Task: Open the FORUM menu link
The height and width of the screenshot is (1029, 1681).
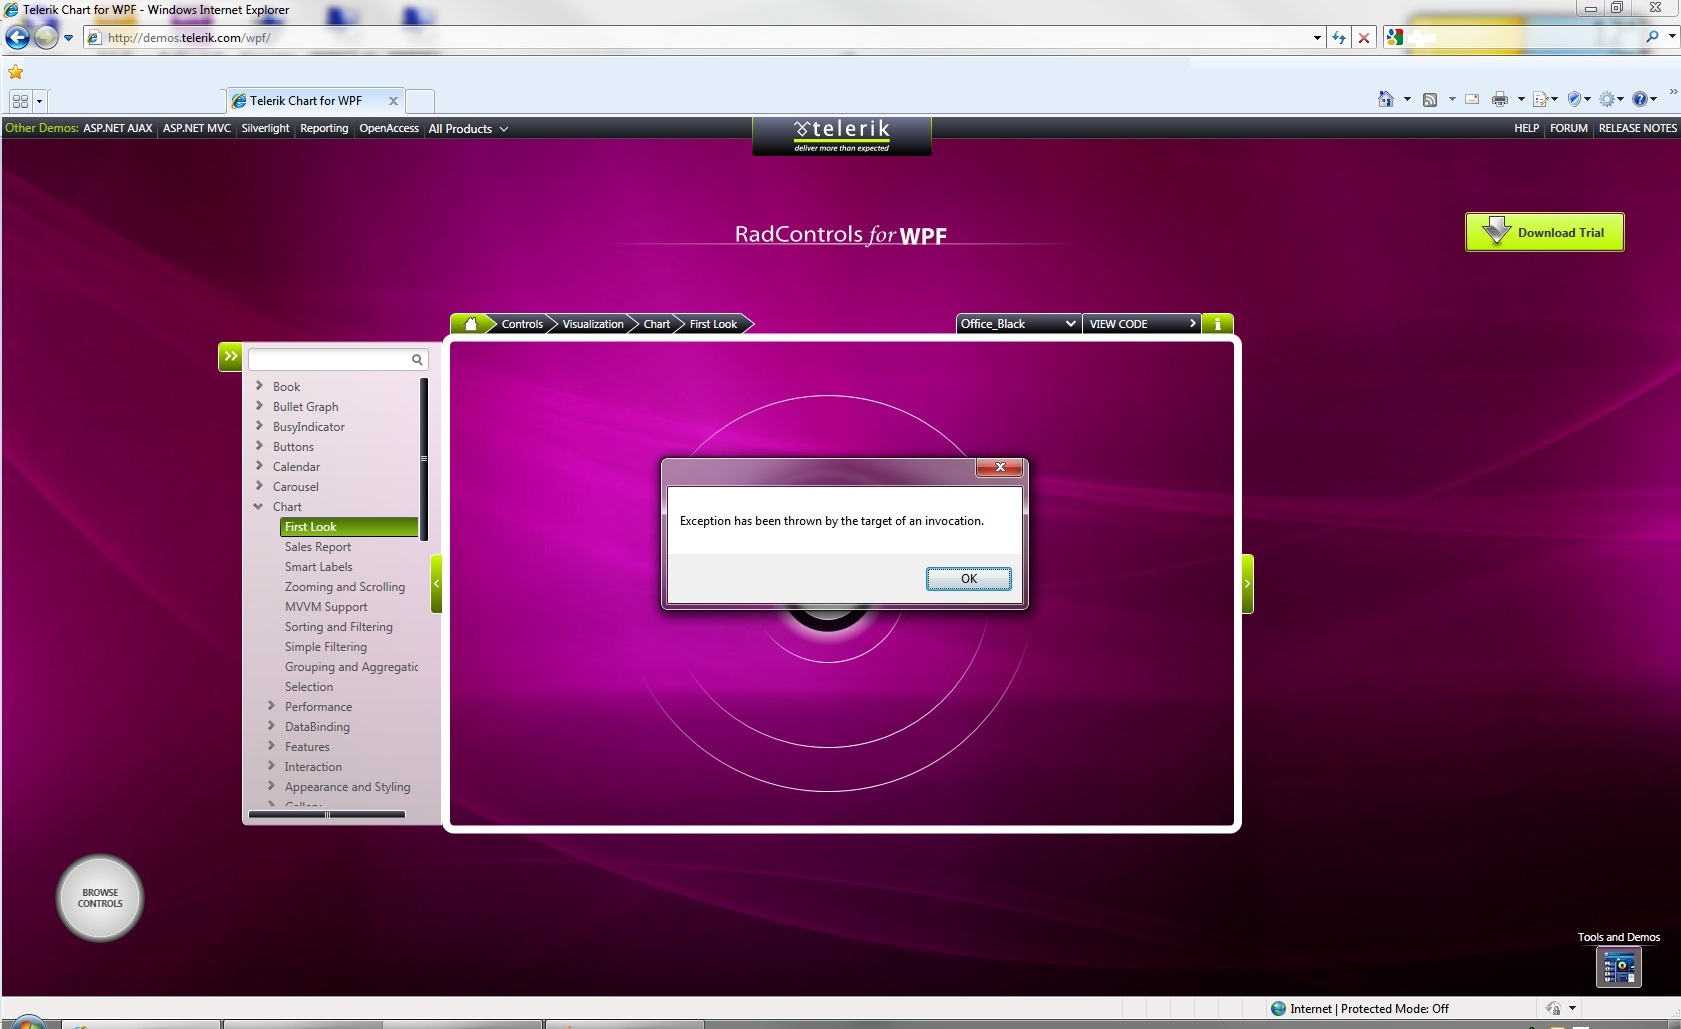Action: (1569, 128)
